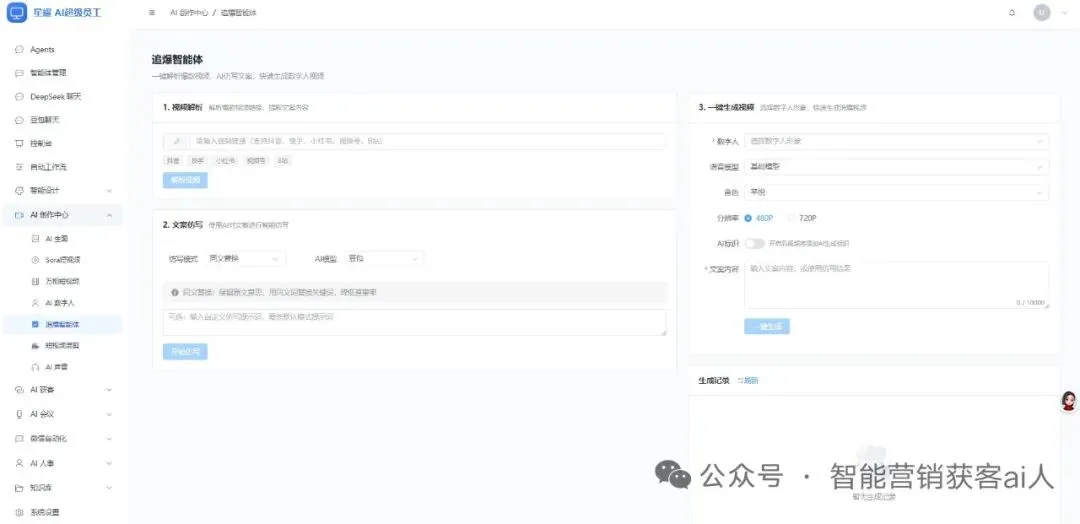Open the 仿写模式 dropdown
1080x524 pixels.
tap(245, 258)
